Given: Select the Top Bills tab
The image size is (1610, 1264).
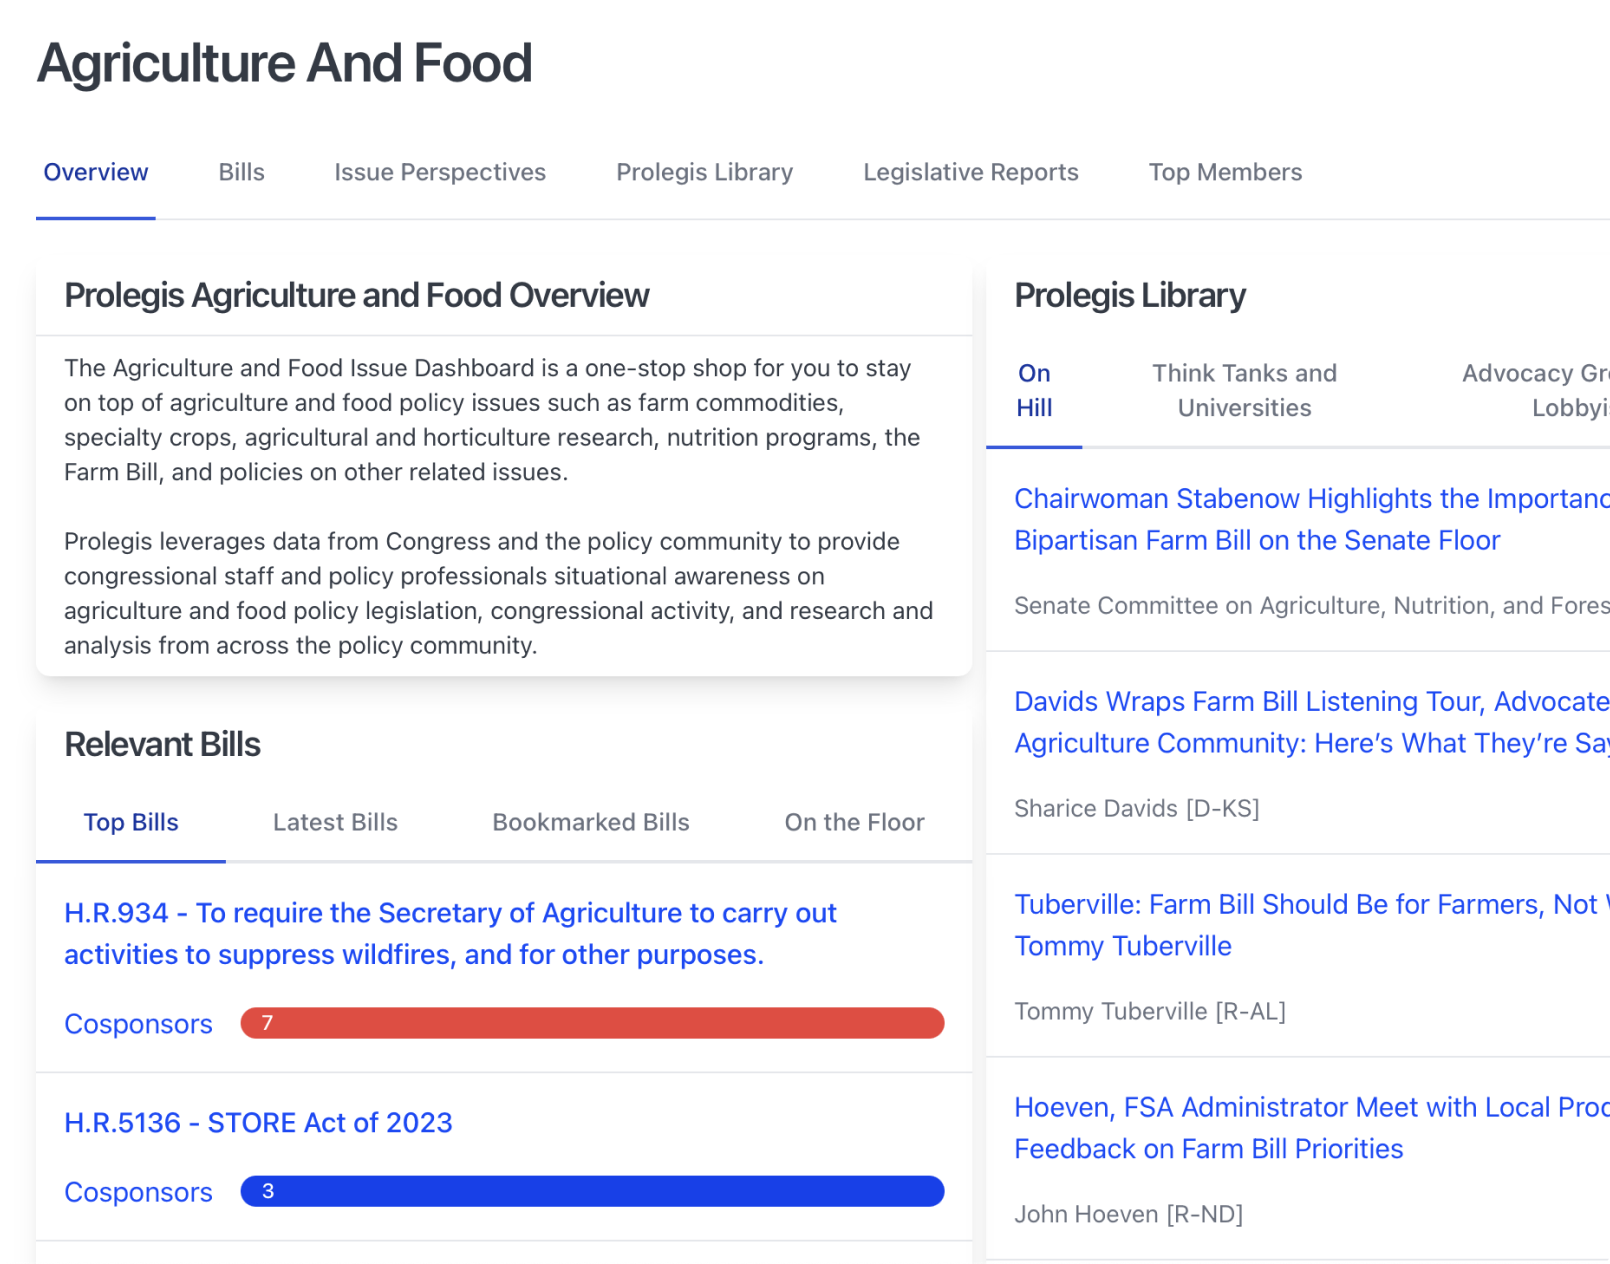Looking at the screenshot, I should (x=131, y=822).
